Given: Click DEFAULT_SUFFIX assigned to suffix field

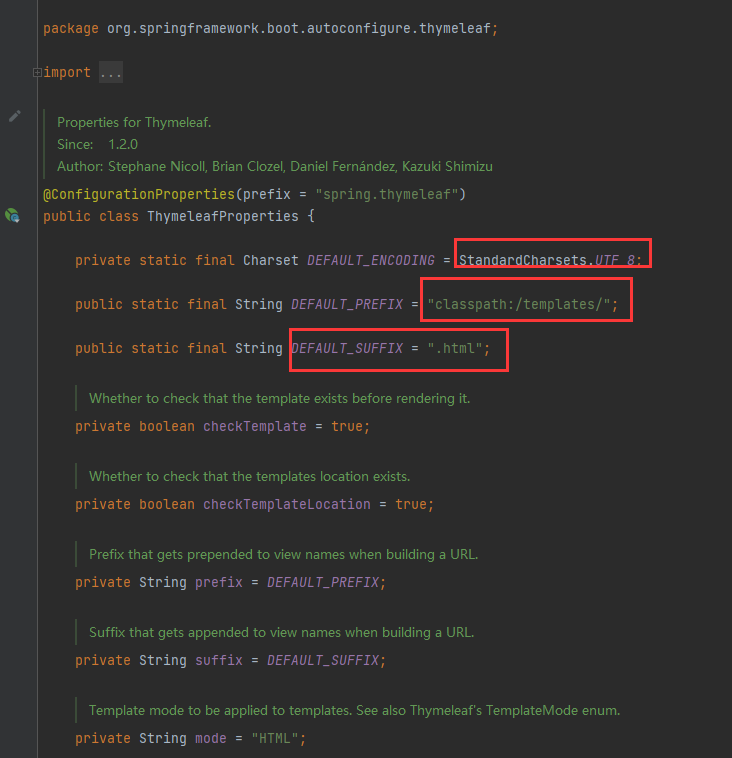Looking at the screenshot, I should coord(323,660).
